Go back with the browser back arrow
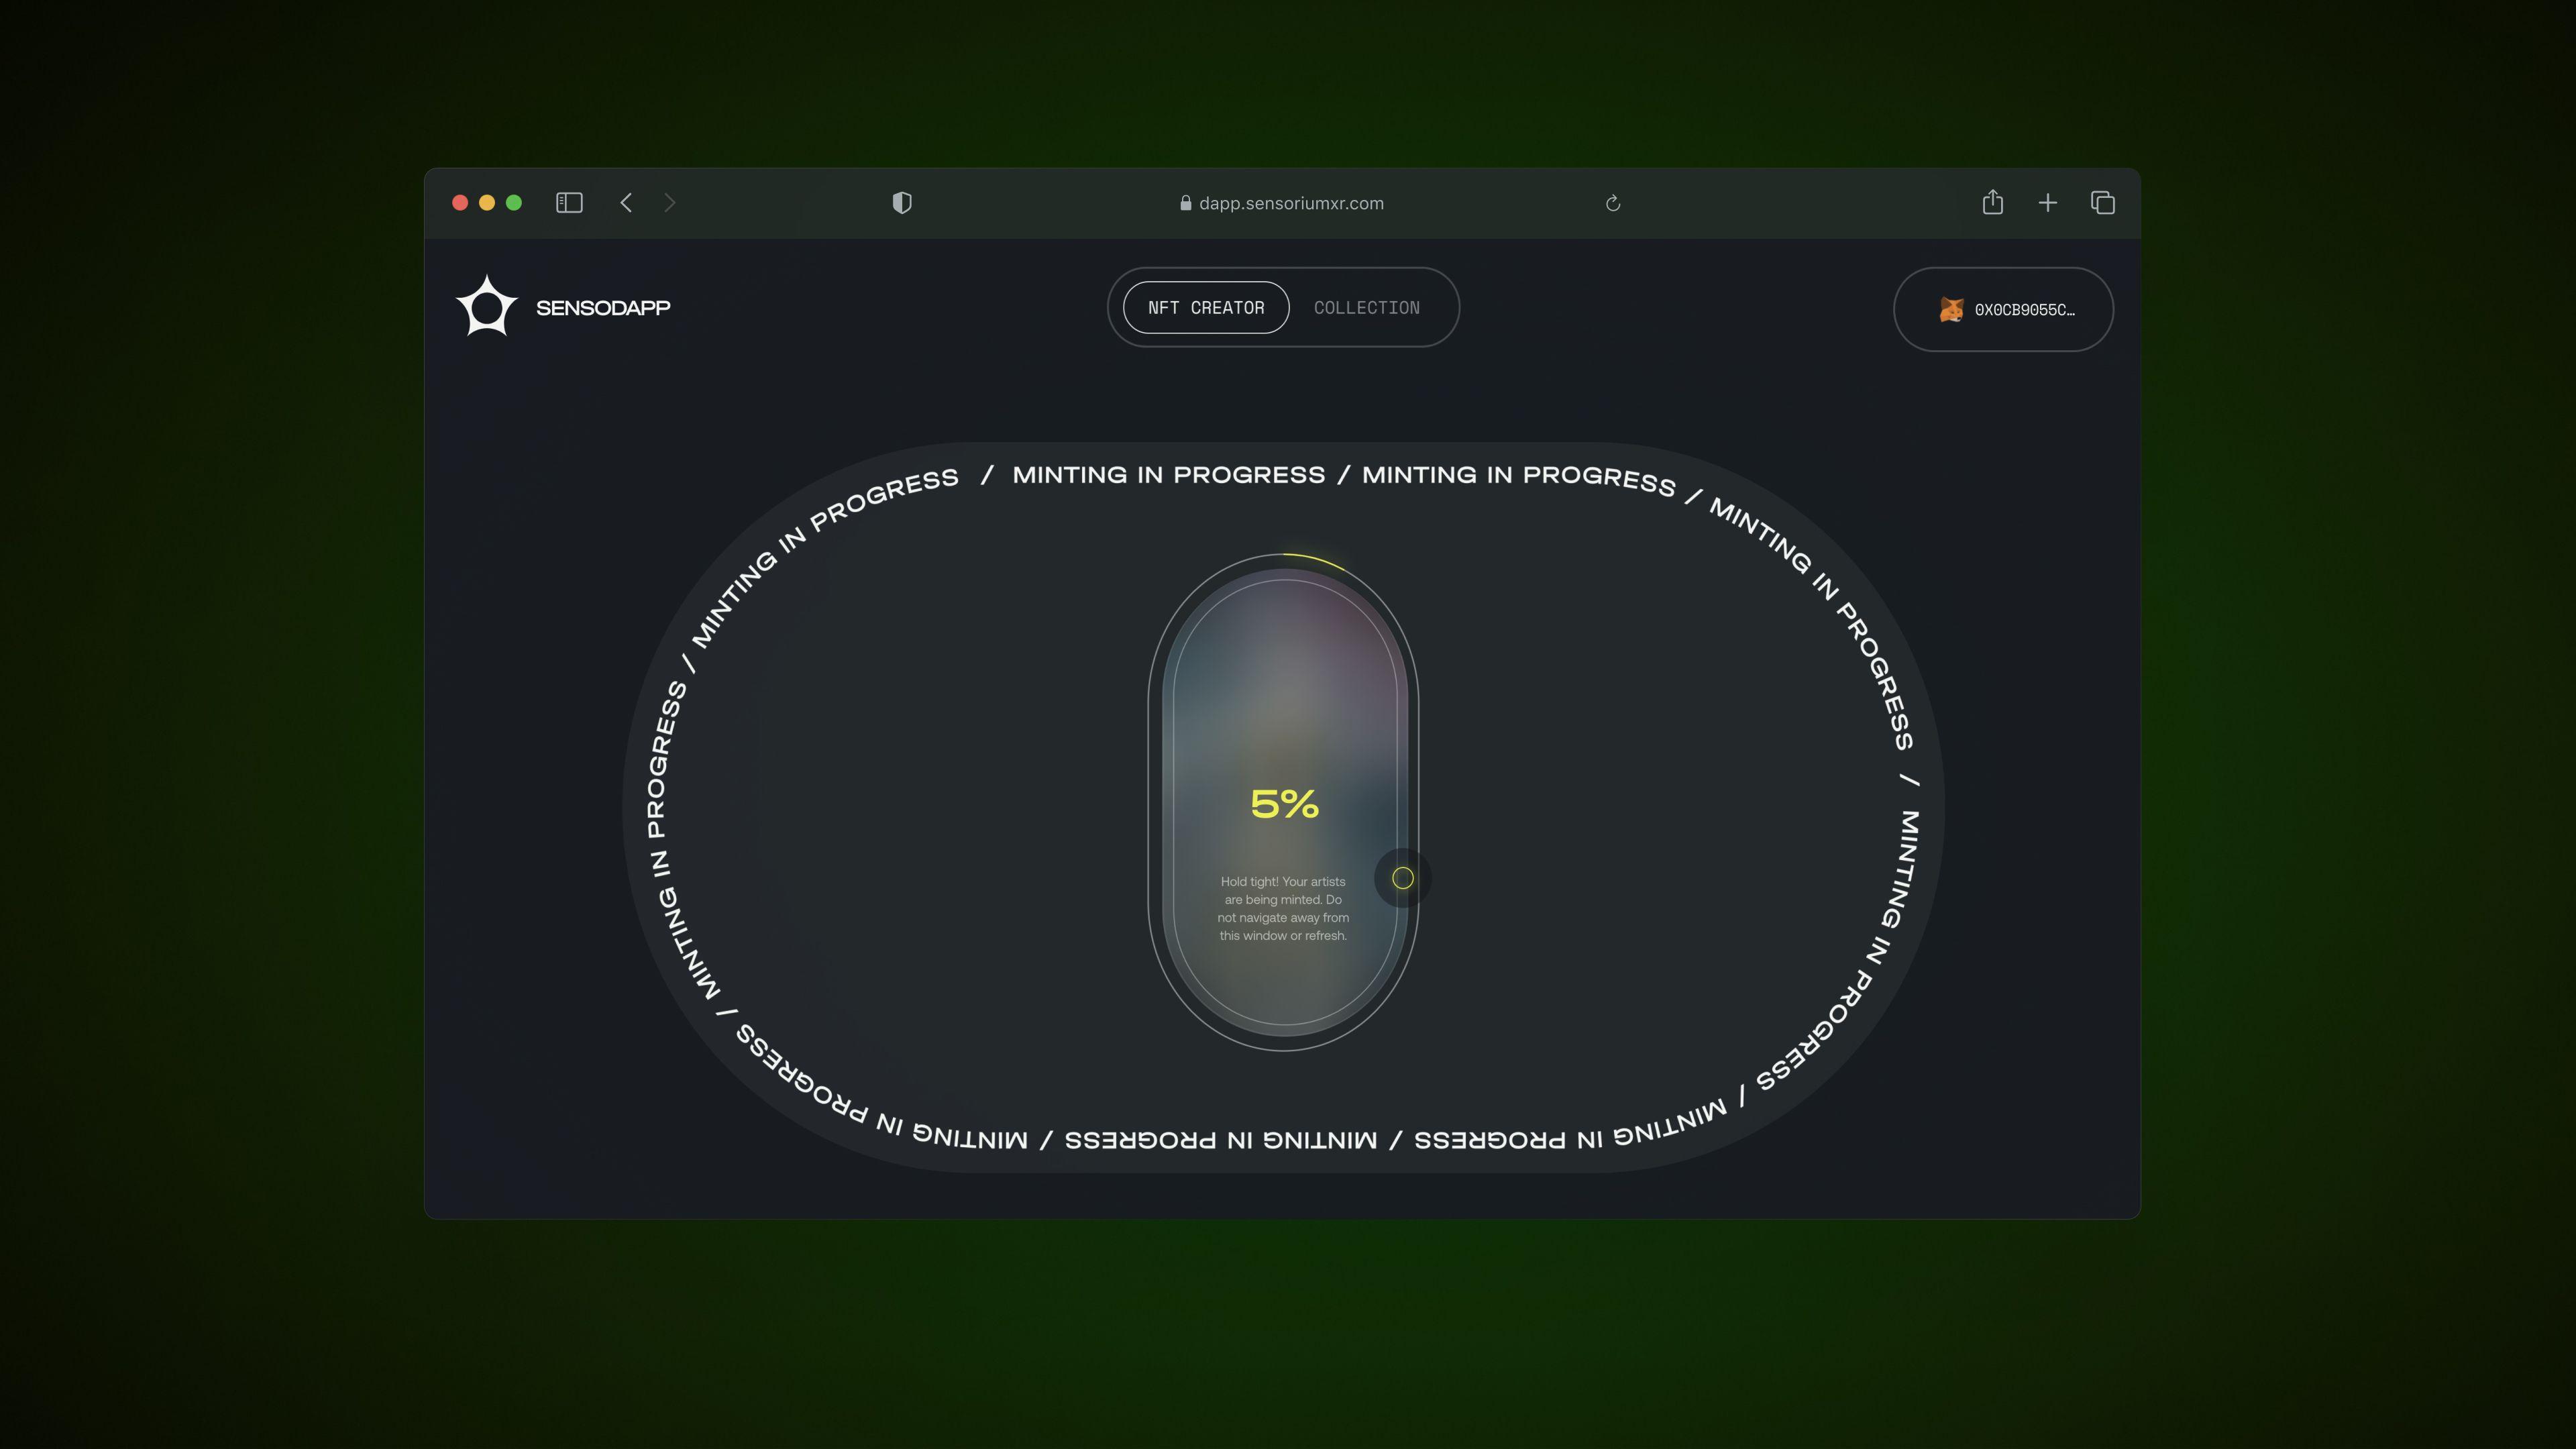Image resolution: width=2576 pixels, height=1449 pixels. tap(626, 203)
